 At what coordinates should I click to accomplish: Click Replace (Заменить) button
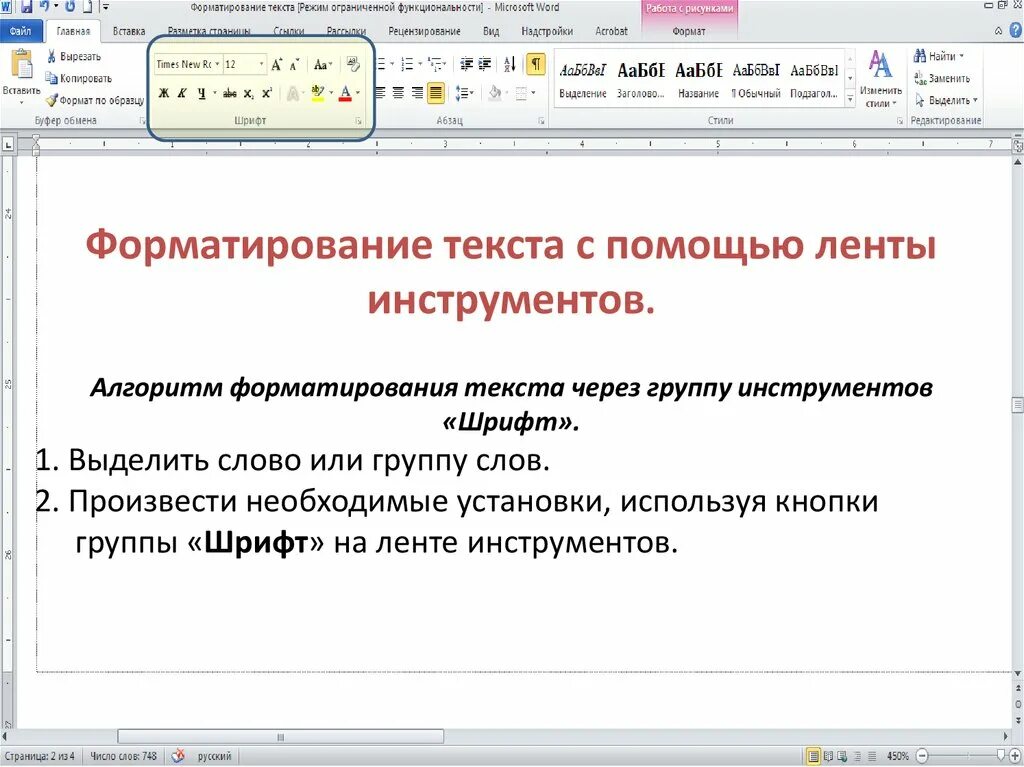(x=942, y=78)
